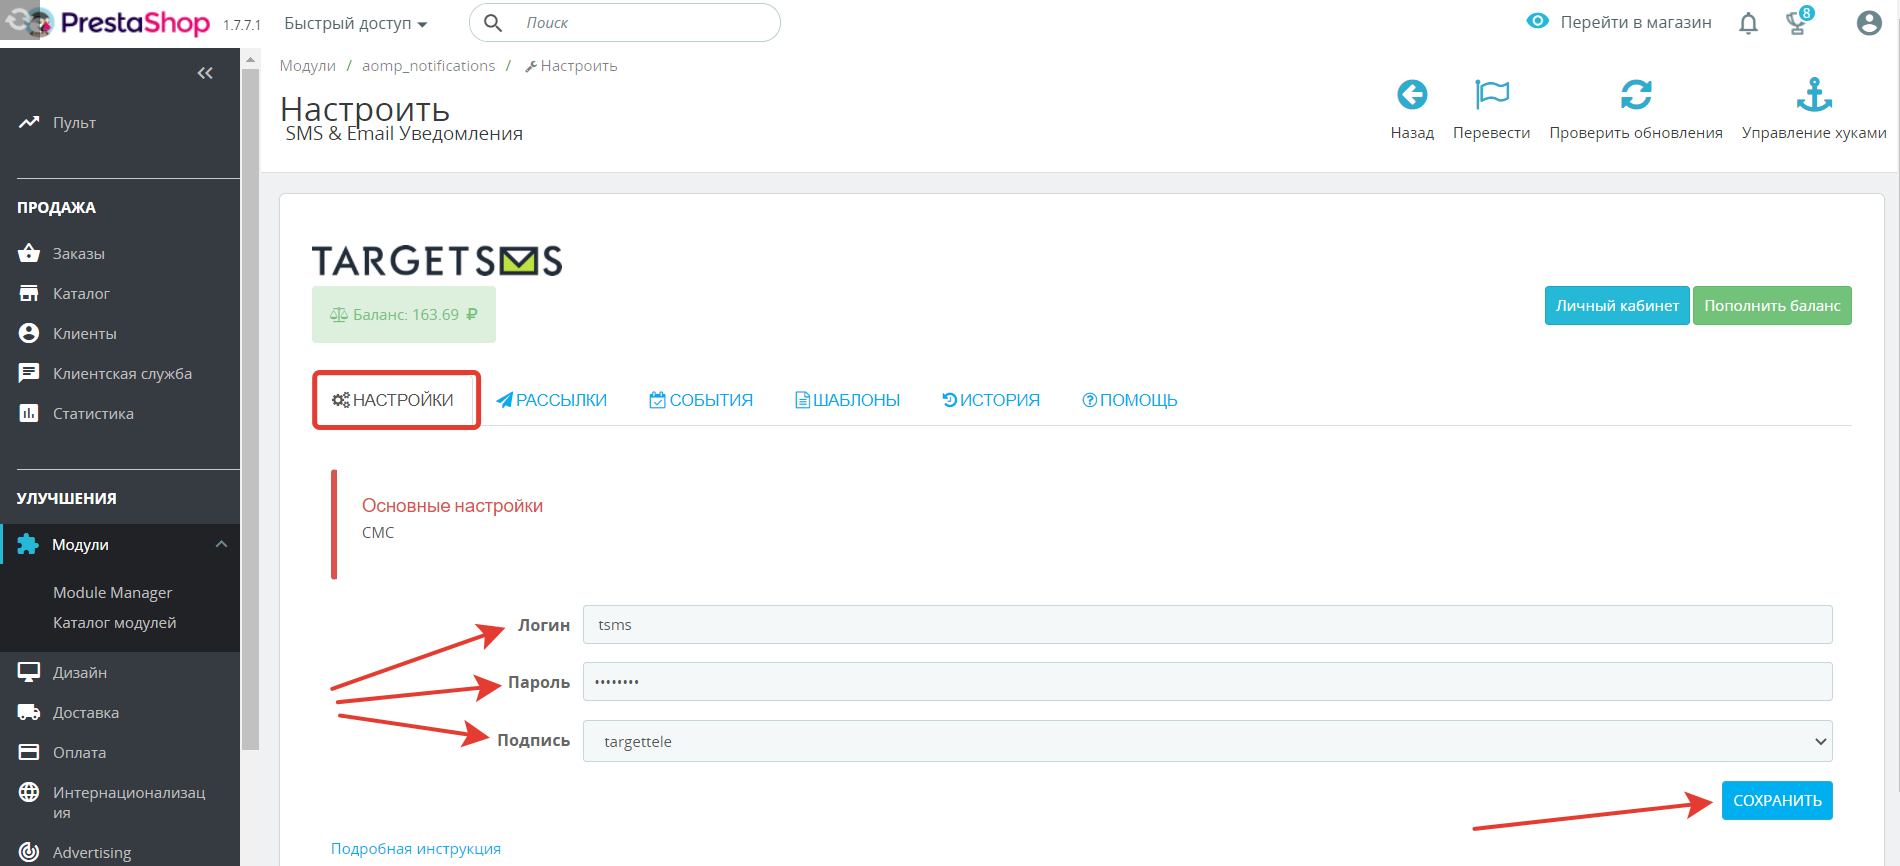The height and width of the screenshot is (866, 1900).
Task: Switch to the ИСТОРИЯ tab
Action: pyautogui.click(x=991, y=400)
